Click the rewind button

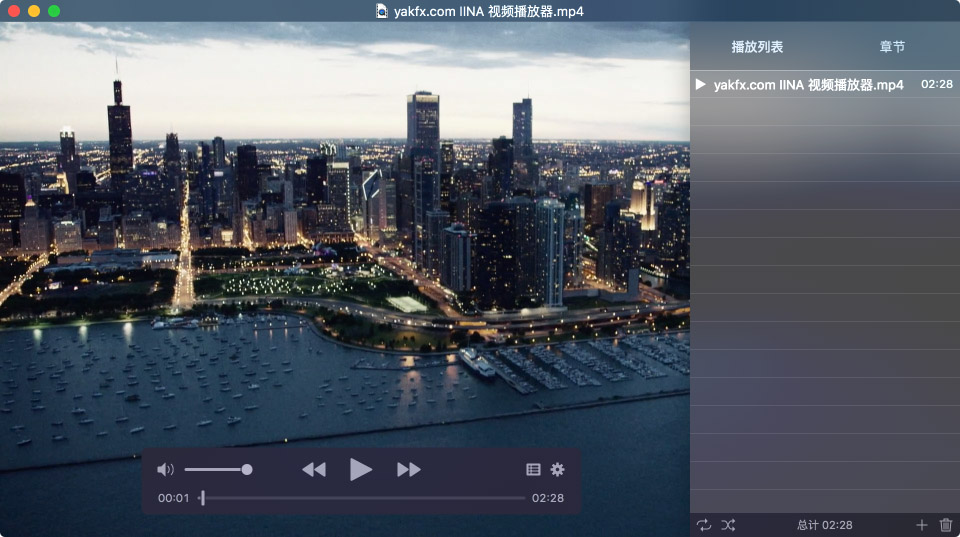pos(314,470)
